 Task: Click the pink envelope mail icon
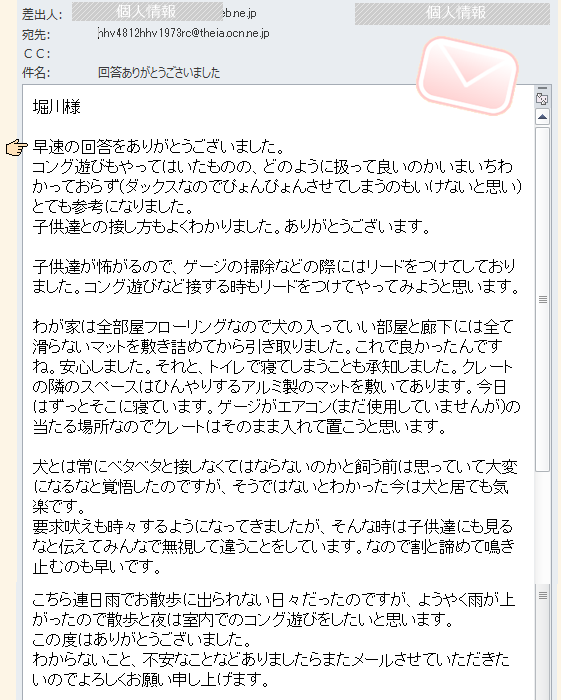pyautogui.click(x=467, y=75)
